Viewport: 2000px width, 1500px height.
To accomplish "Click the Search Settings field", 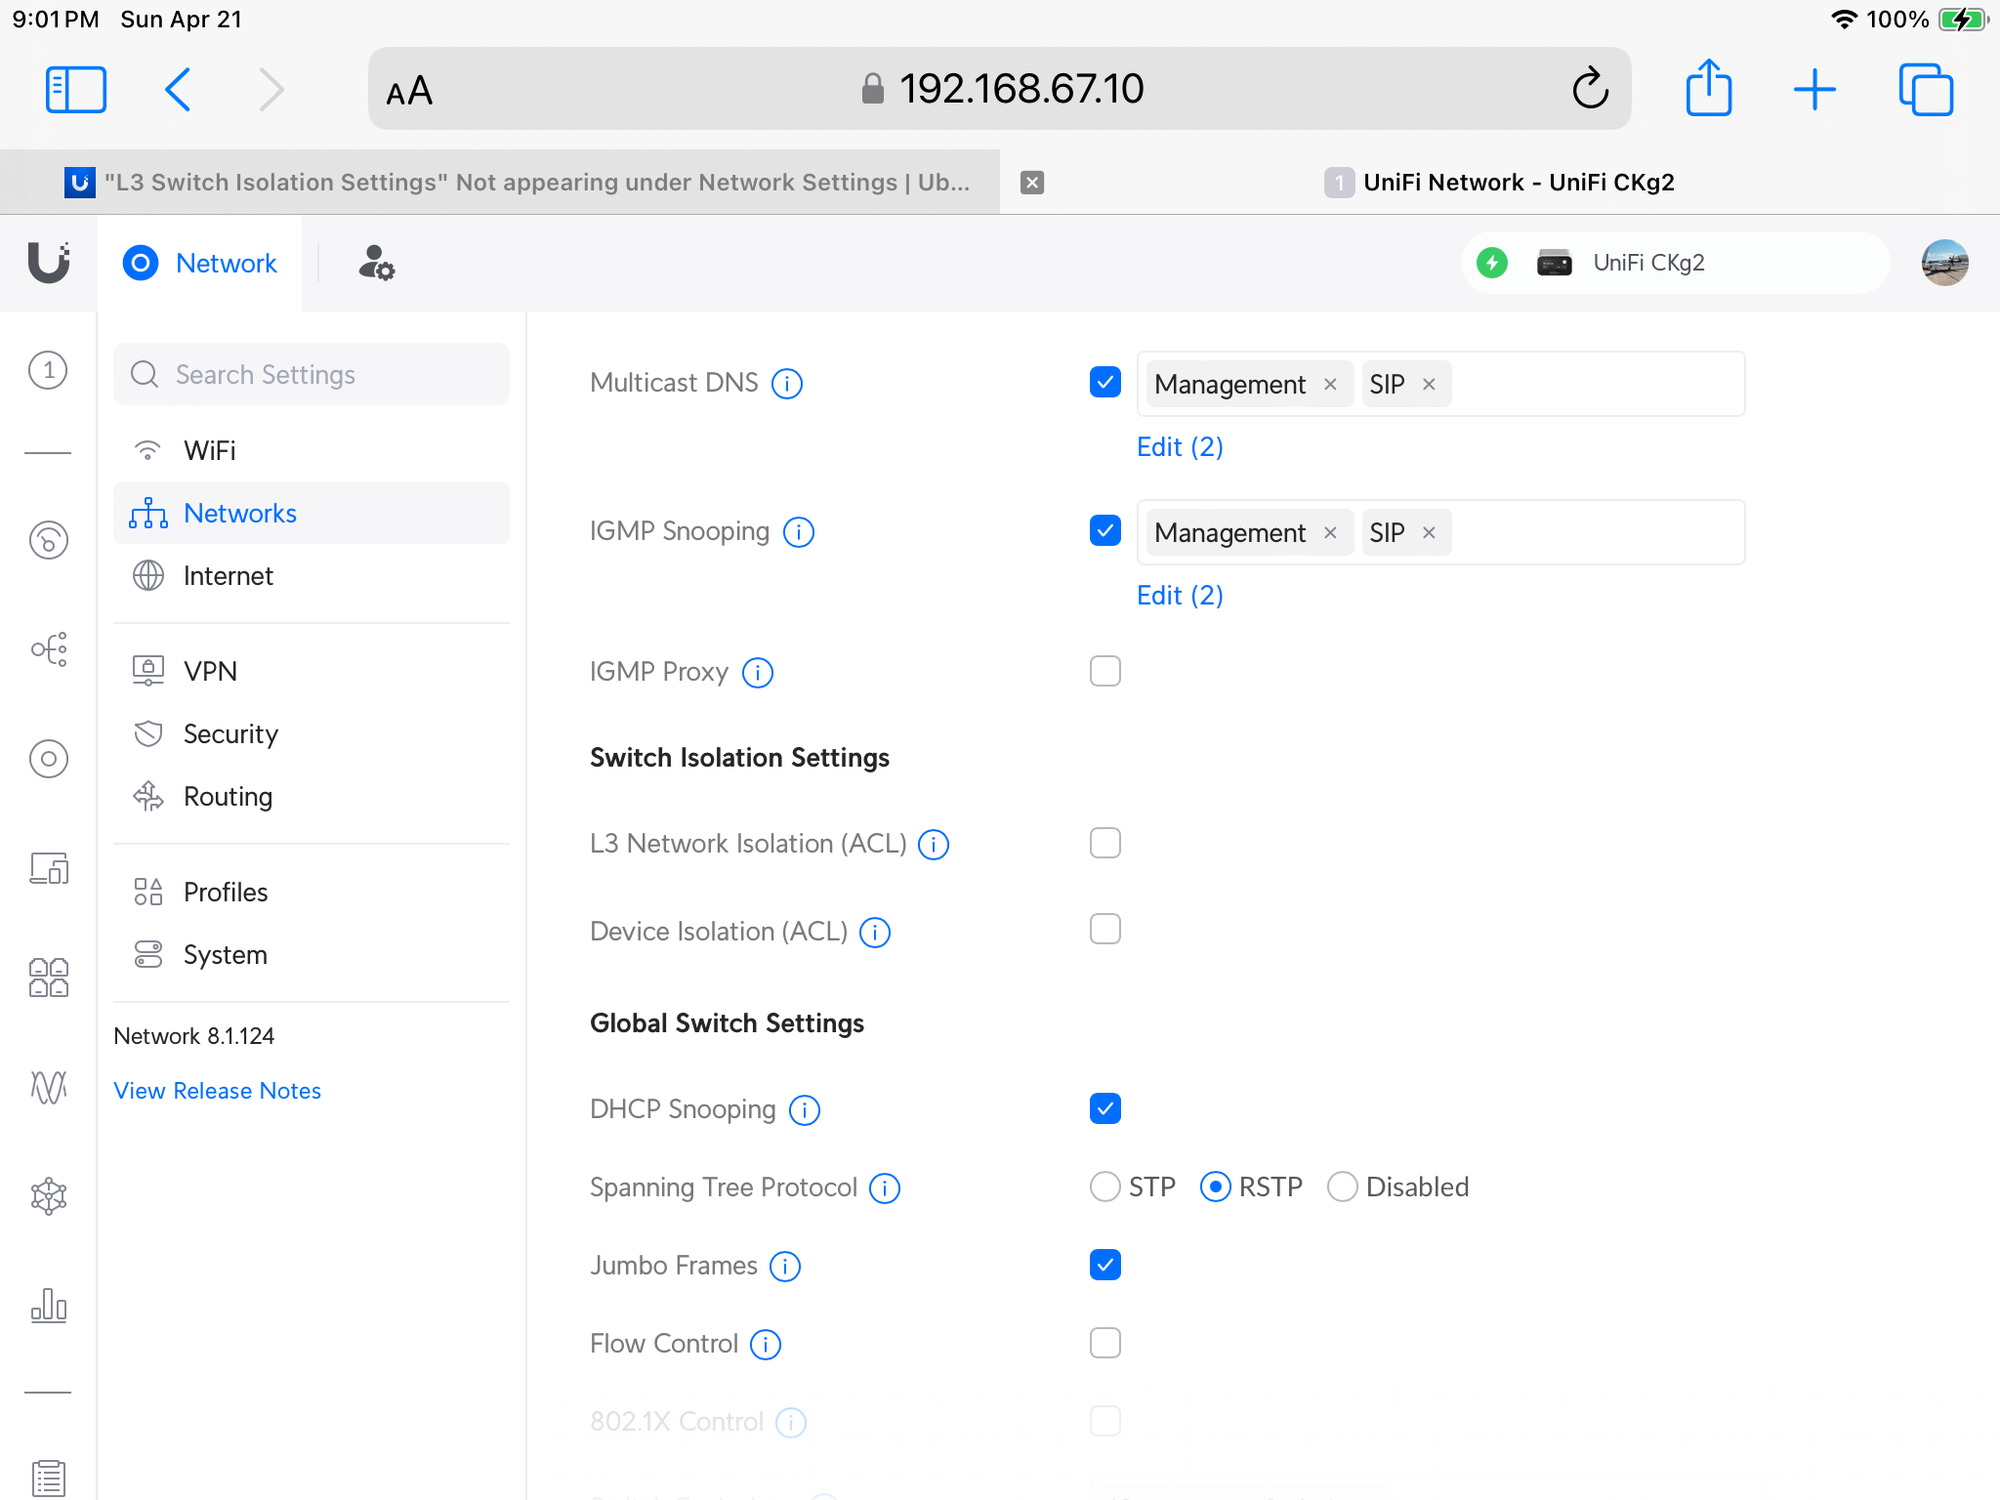I will pyautogui.click(x=312, y=374).
